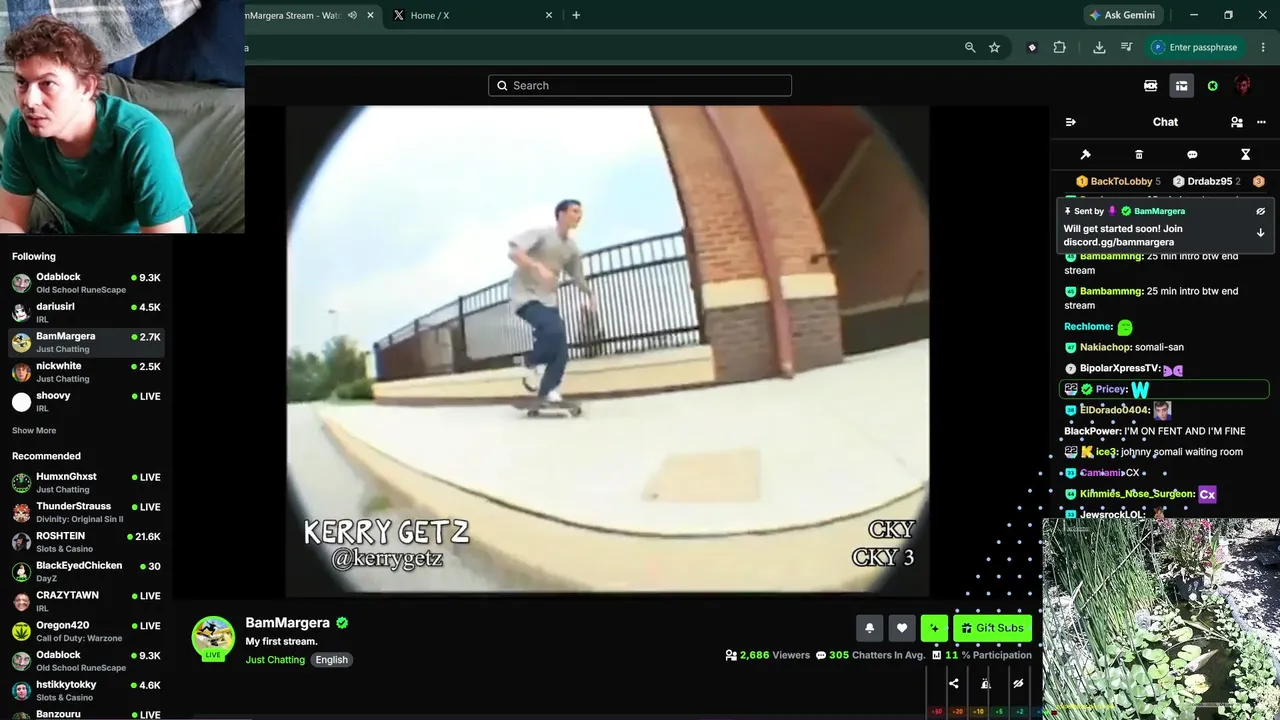The image size is (1280, 720).
Task: Click Show More under Following
Action: [x=34, y=431]
